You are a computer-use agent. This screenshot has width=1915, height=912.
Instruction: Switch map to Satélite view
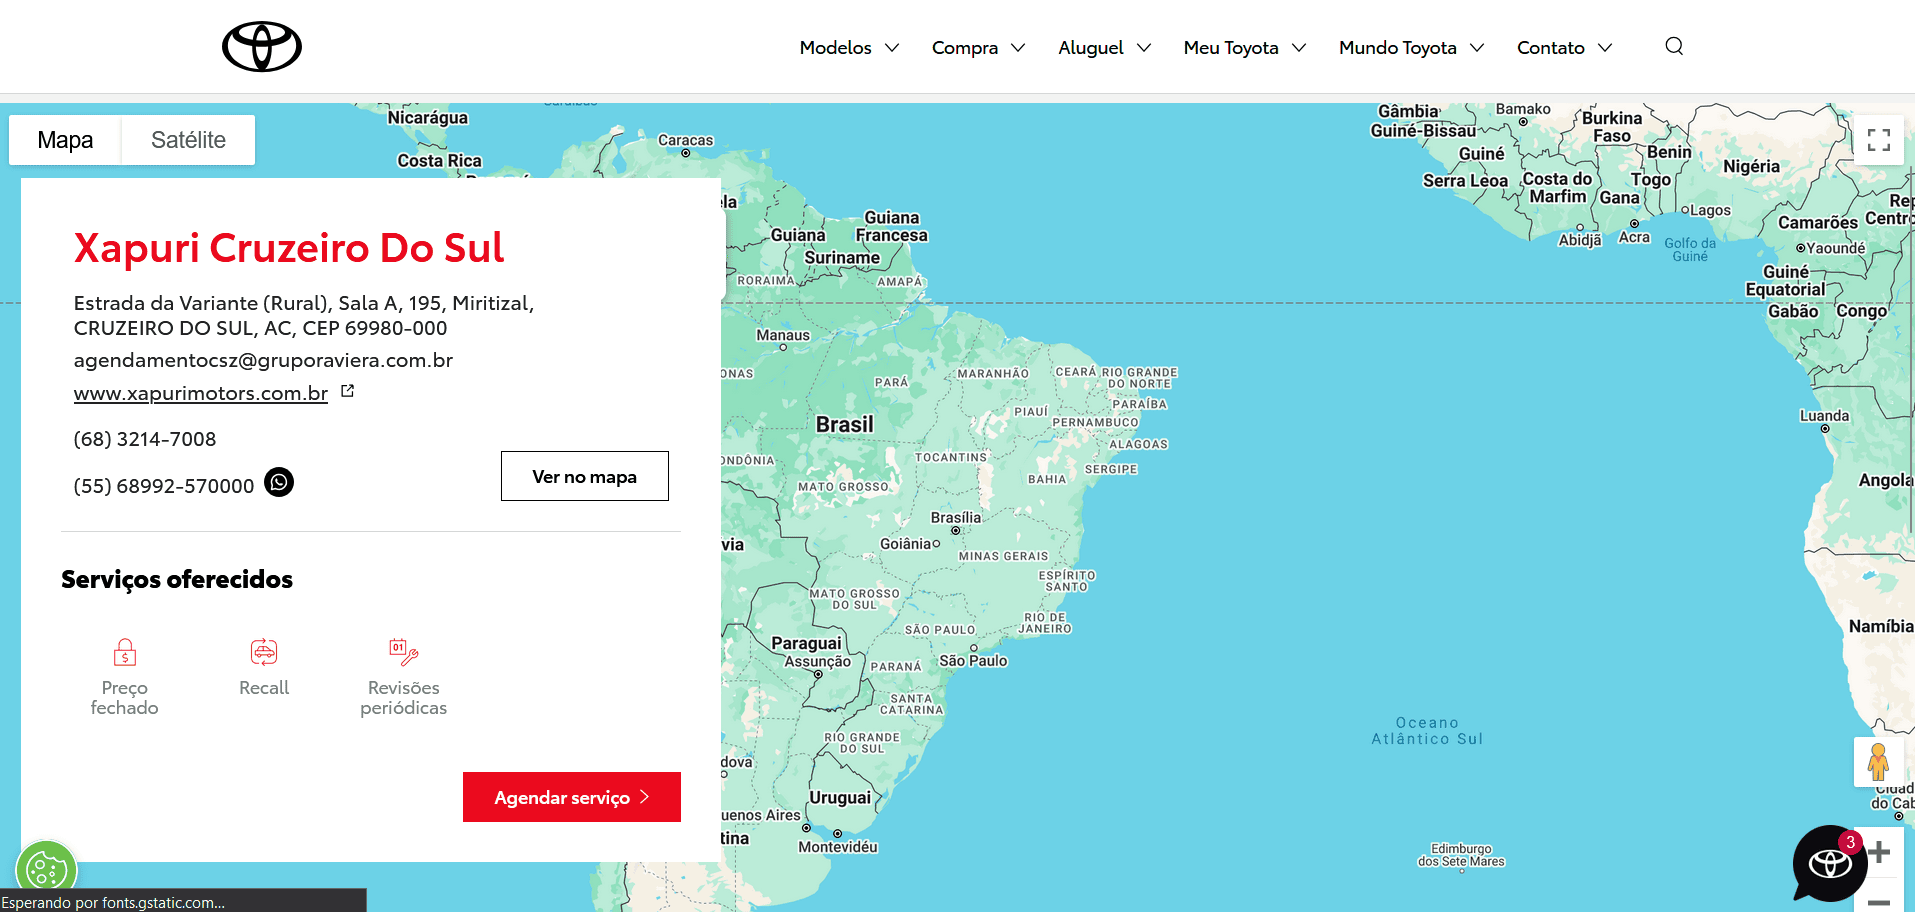(x=188, y=140)
